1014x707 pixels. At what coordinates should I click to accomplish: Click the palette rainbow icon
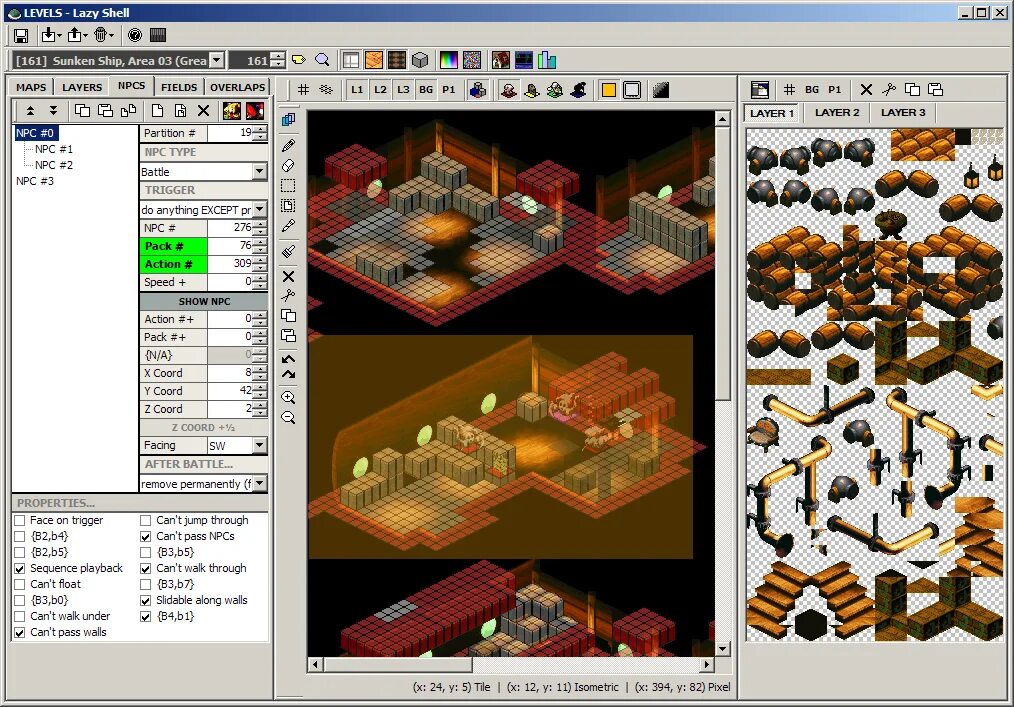click(448, 60)
